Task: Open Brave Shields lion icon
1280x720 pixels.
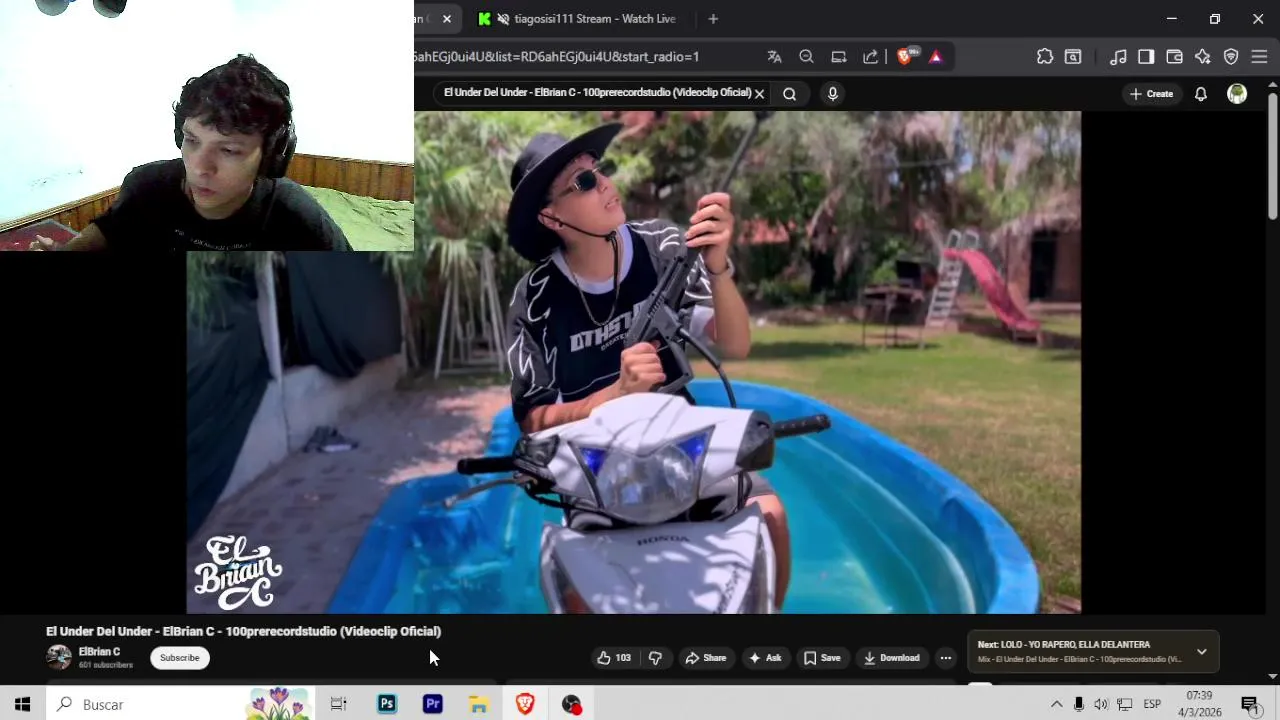Action: click(905, 57)
